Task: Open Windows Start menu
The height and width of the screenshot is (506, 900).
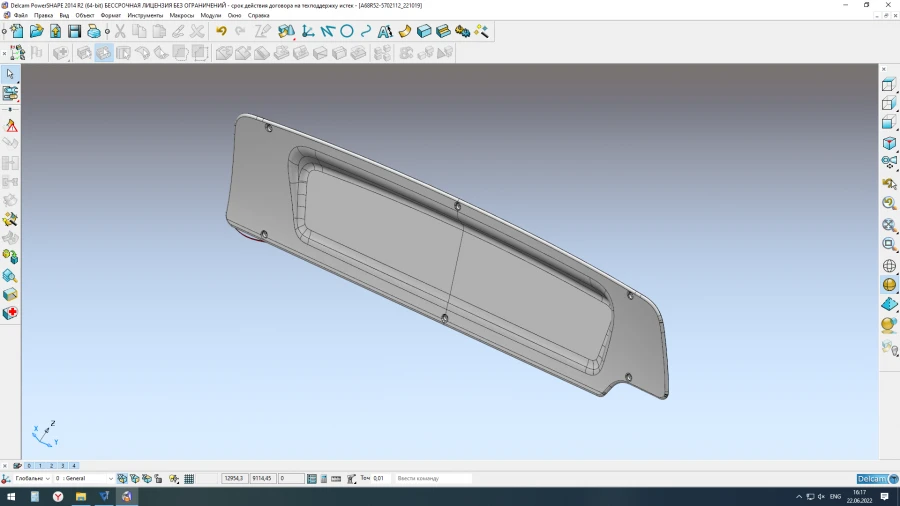Action: [11, 496]
